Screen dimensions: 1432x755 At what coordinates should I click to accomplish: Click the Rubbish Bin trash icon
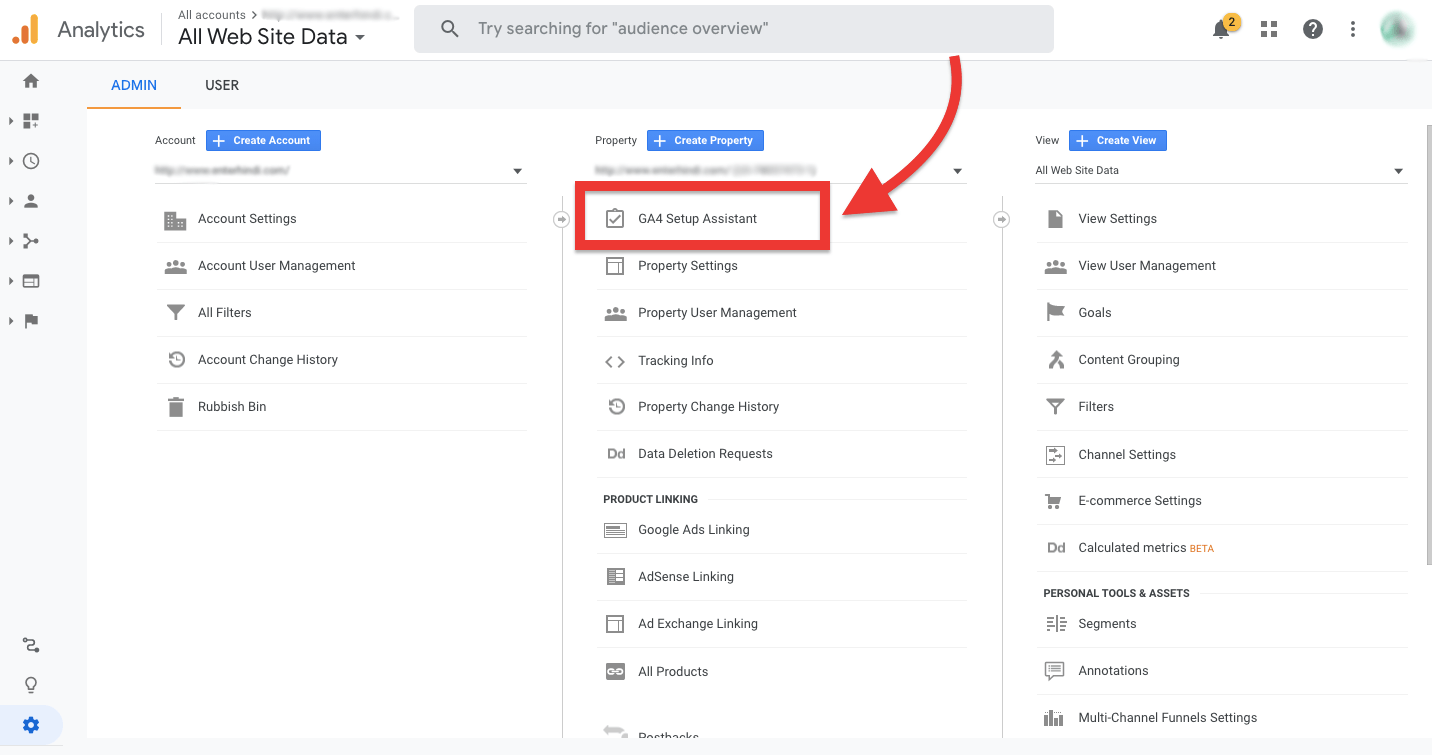pyautogui.click(x=176, y=407)
